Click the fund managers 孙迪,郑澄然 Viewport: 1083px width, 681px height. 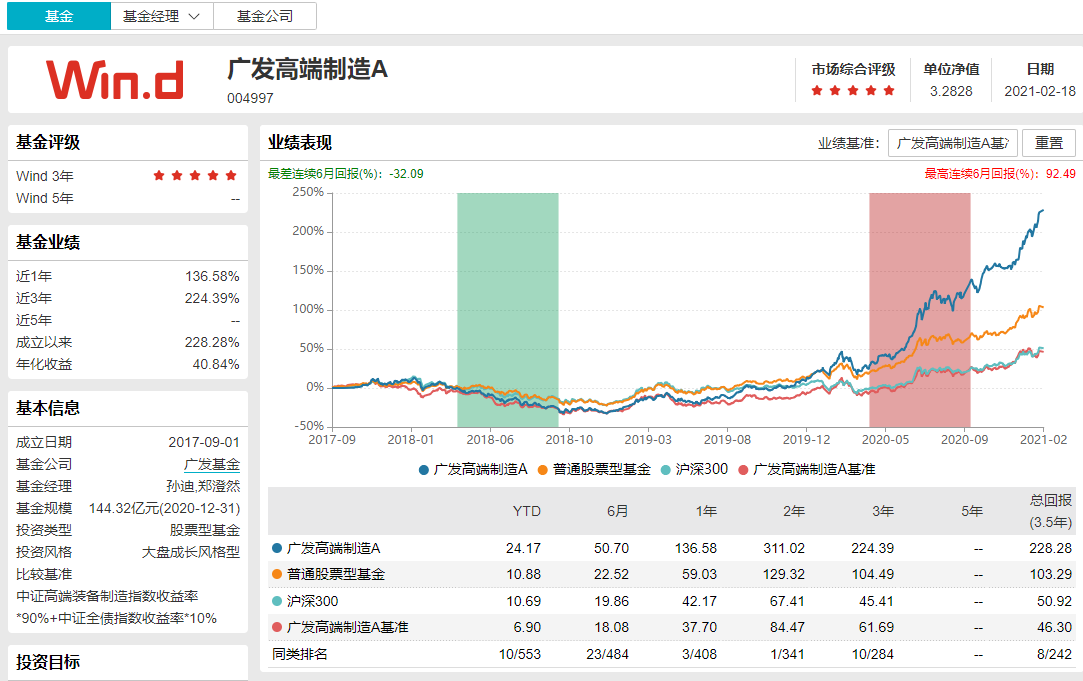tap(203, 486)
